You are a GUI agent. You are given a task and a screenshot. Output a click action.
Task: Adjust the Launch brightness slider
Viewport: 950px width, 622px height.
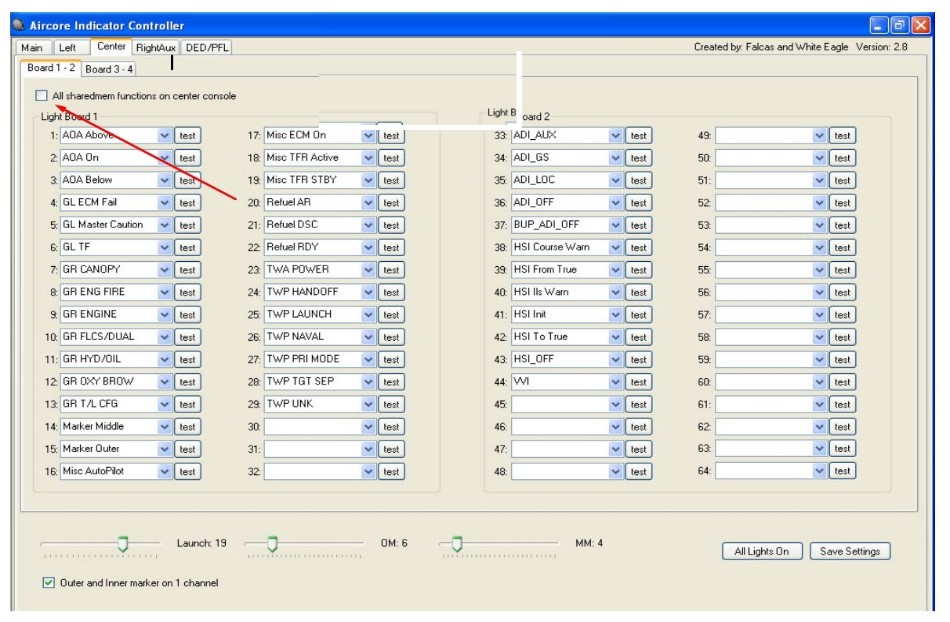point(123,544)
